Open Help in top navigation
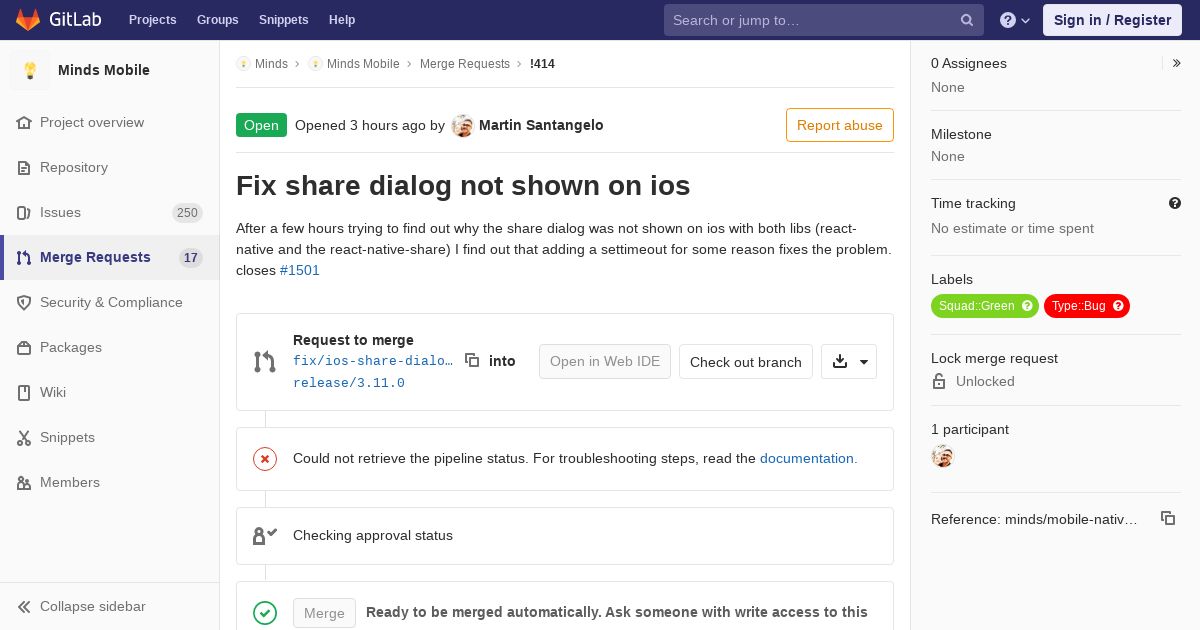This screenshot has height=630, width=1200. coord(342,20)
